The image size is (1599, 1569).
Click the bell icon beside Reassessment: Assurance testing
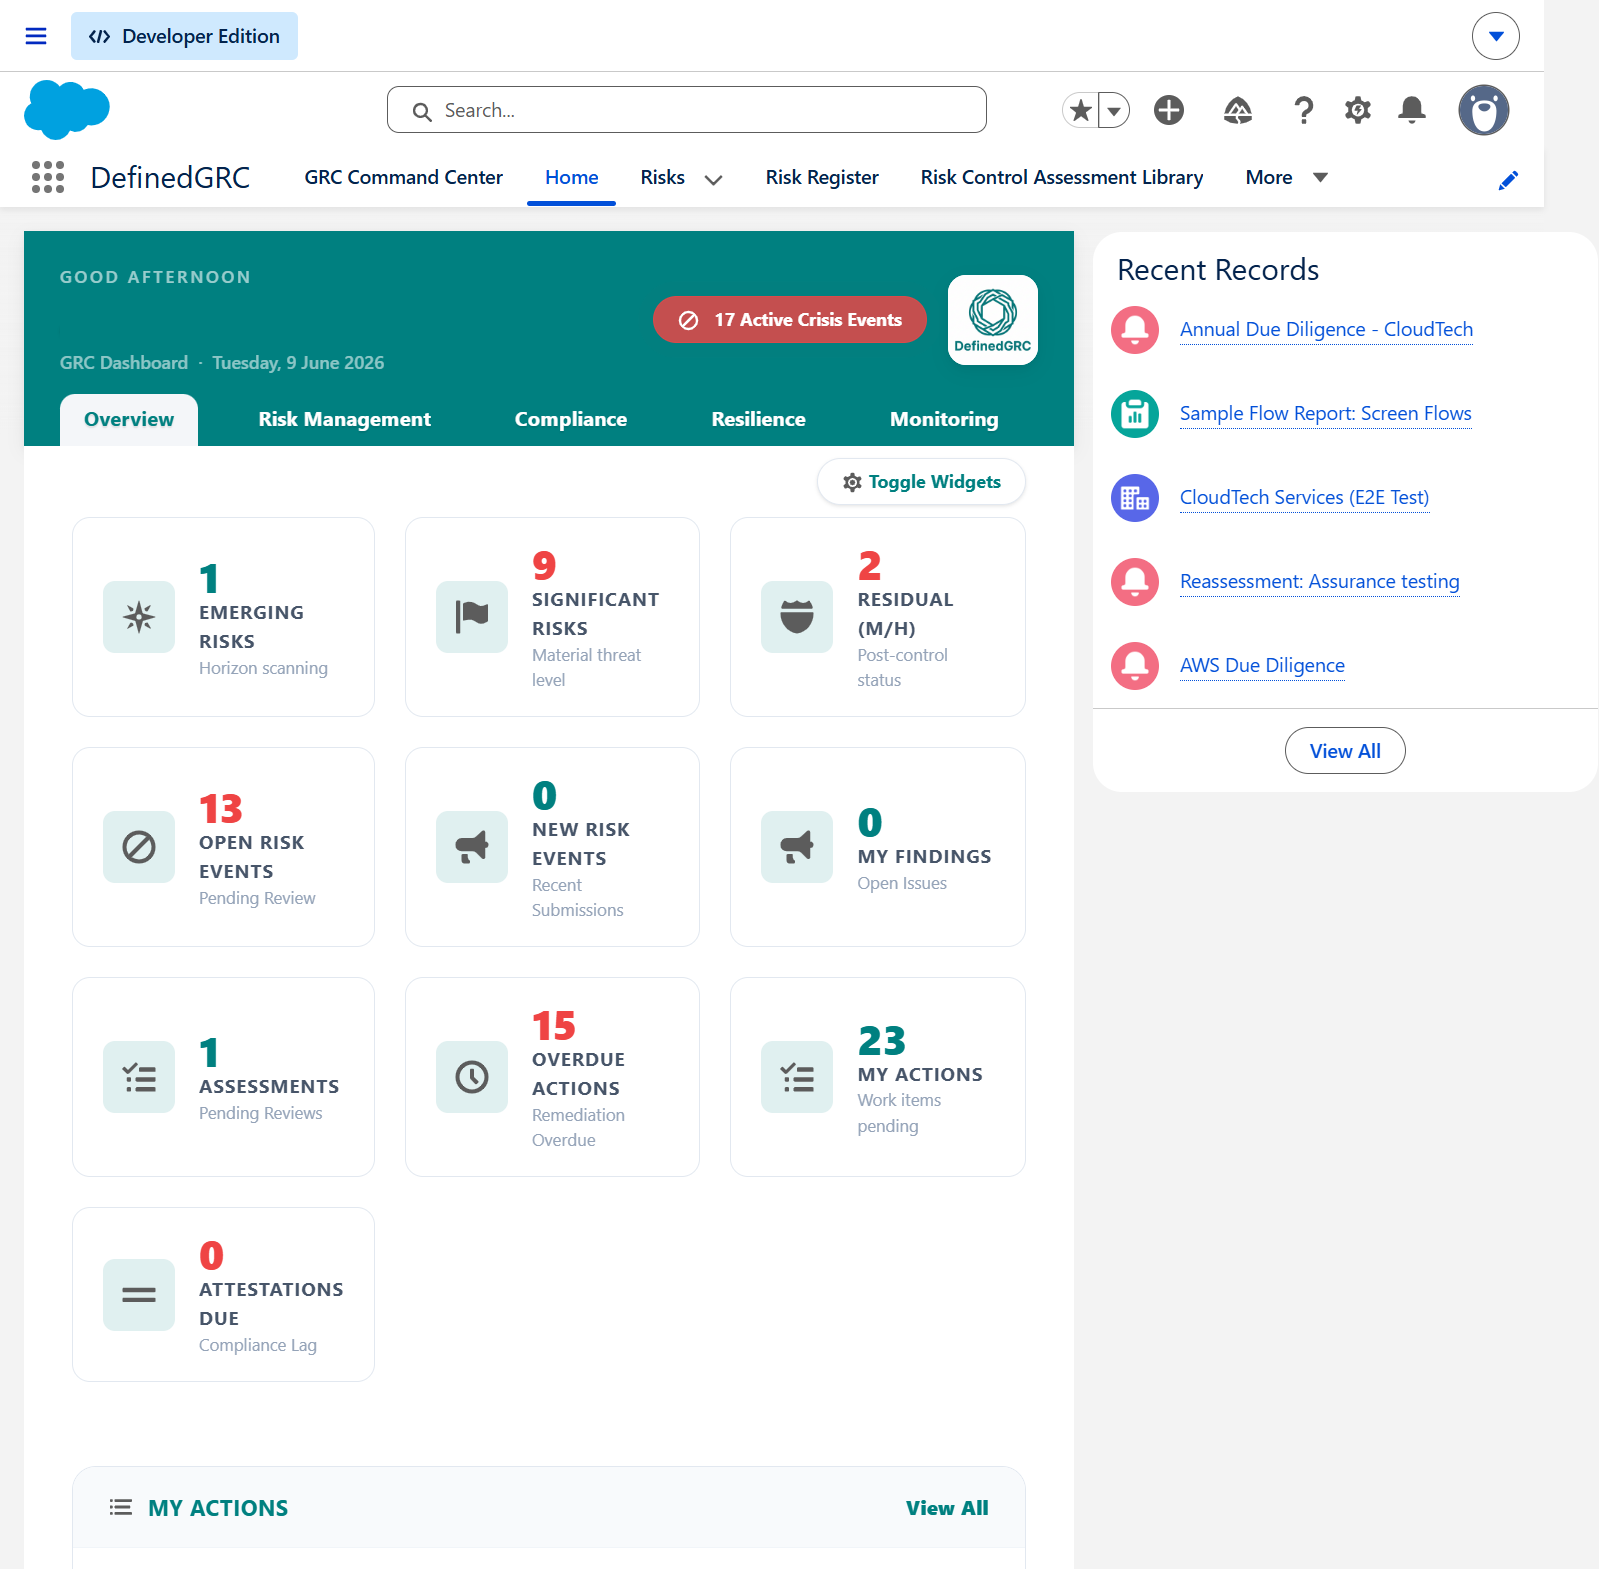click(x=1135, y=582)
